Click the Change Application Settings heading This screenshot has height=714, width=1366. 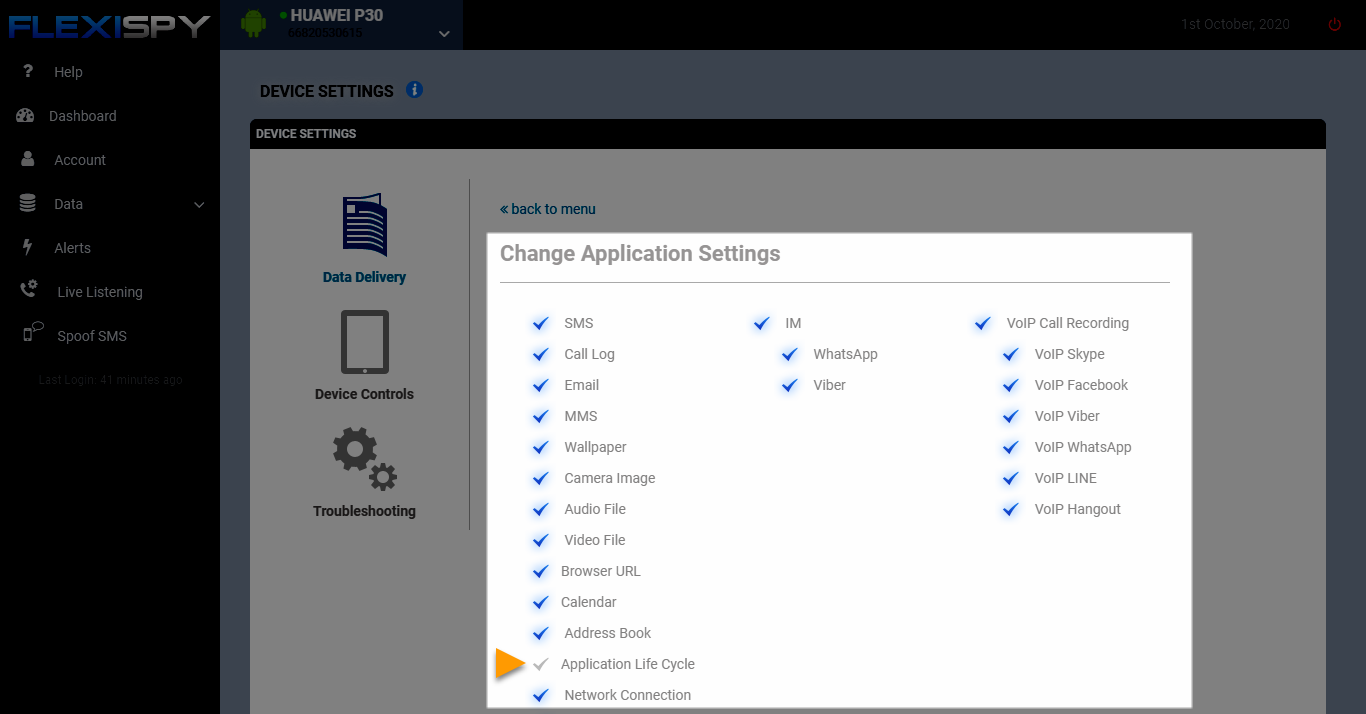click(640, 254)
